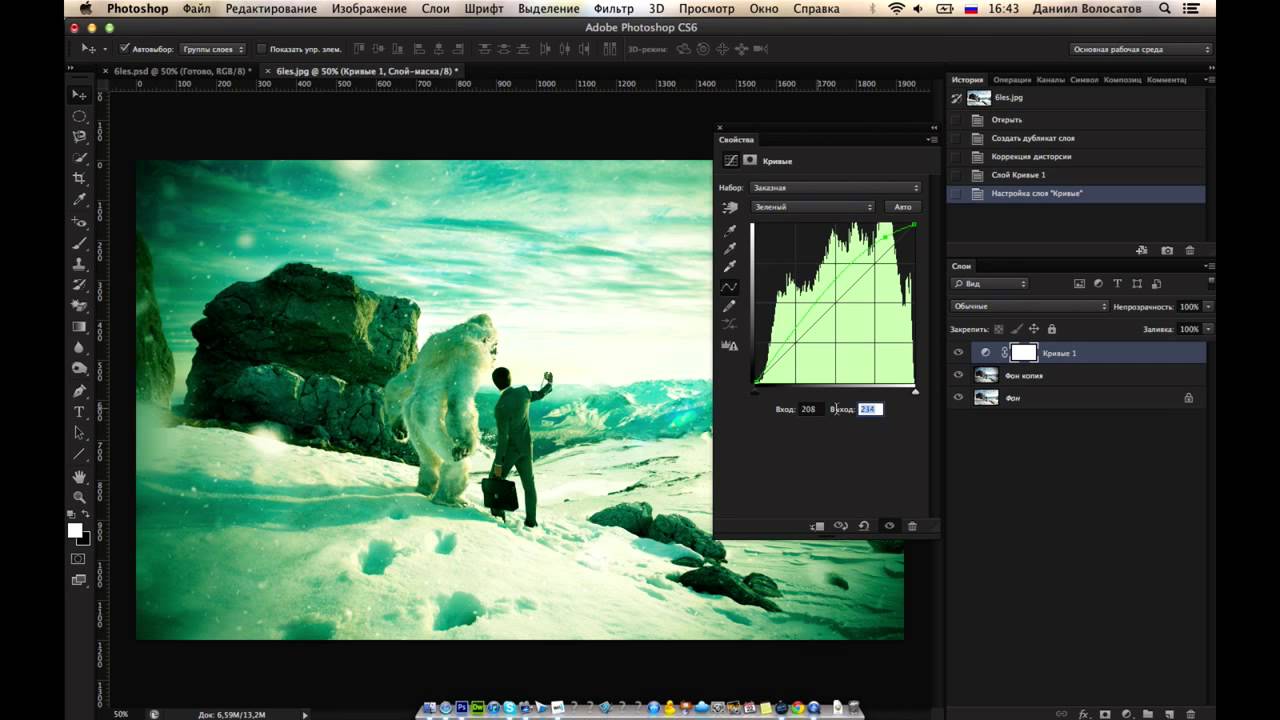1280x720 pixels.
Task: Open the Основная рабочая среда workspace dropdown
Action: (1141, 48)
